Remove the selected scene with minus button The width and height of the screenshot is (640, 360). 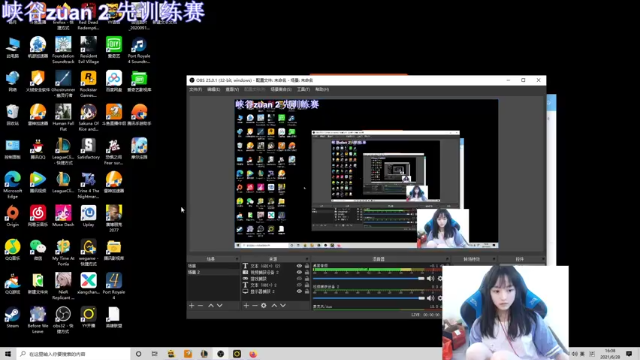click(x=200, y=305)
